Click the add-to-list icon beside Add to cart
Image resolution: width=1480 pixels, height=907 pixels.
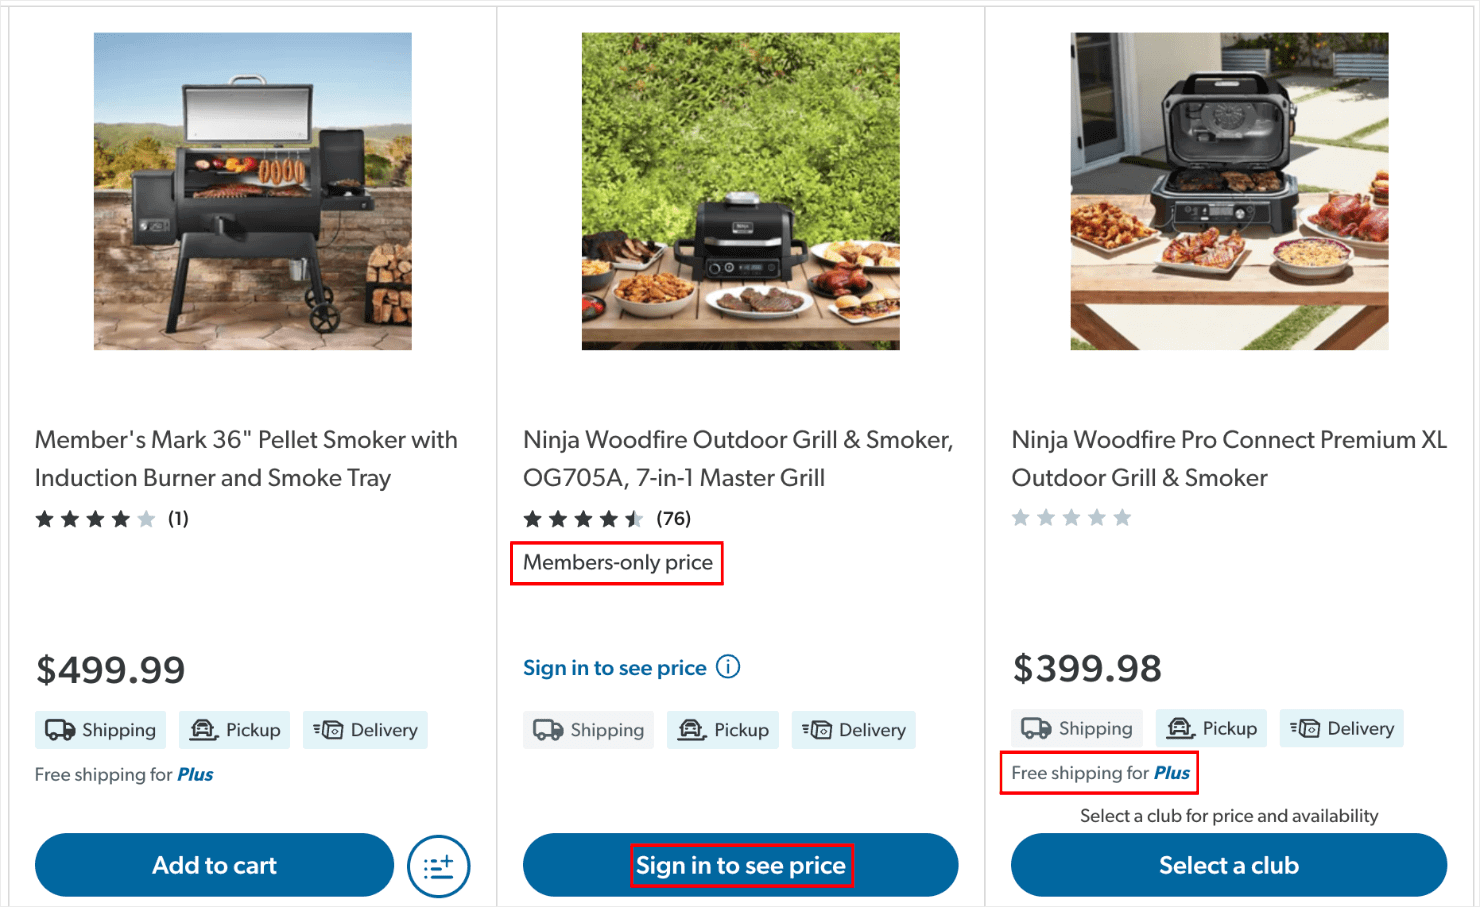coord(439,865)
